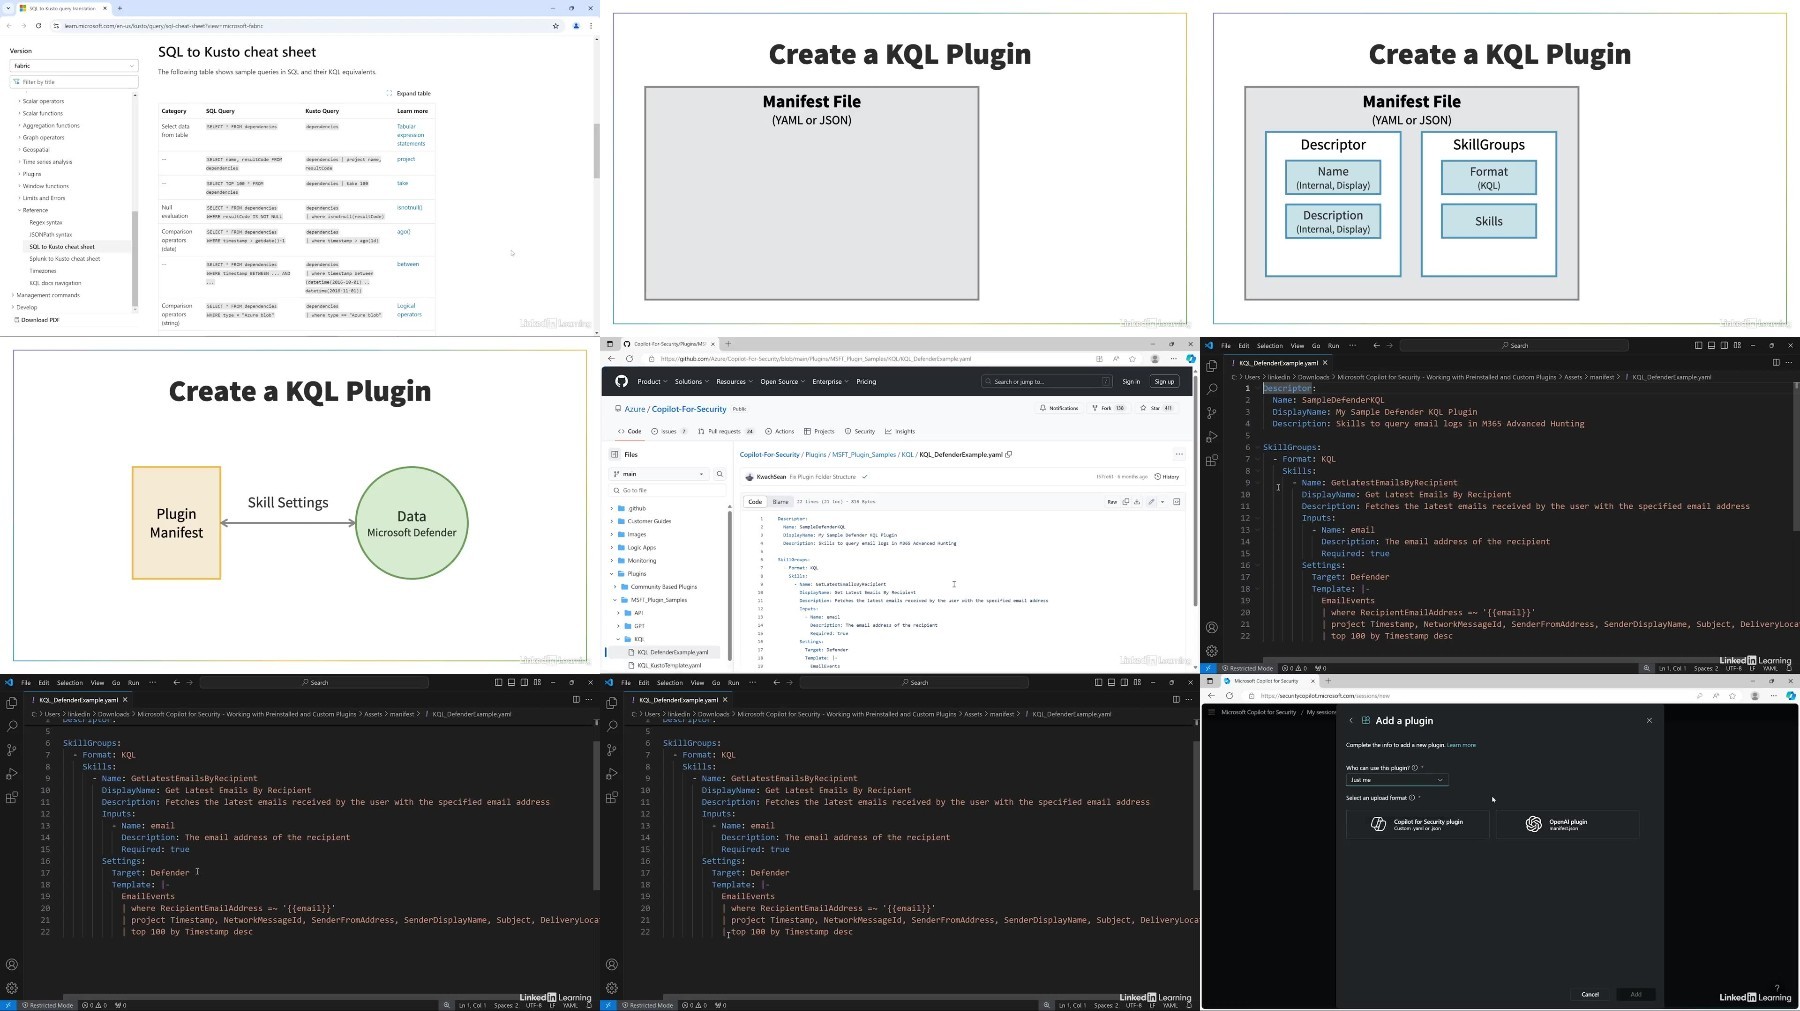Click the info icon beside 'Select an upload format'
Screen dimensions: 1800x1011
[x=1412, y=798]
